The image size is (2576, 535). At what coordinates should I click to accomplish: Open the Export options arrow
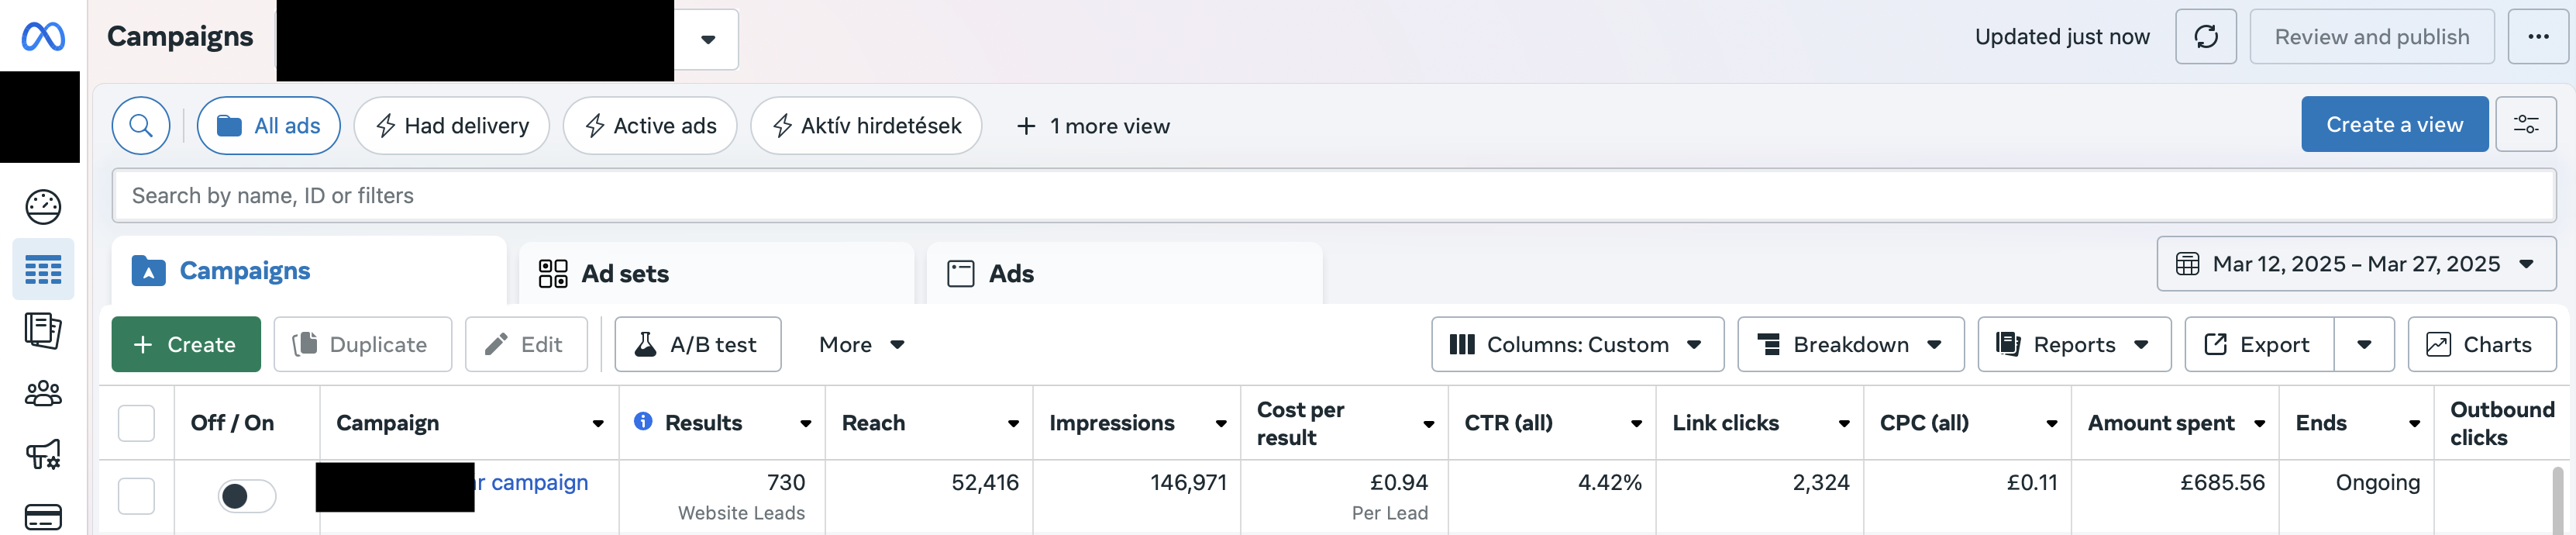2364,345
